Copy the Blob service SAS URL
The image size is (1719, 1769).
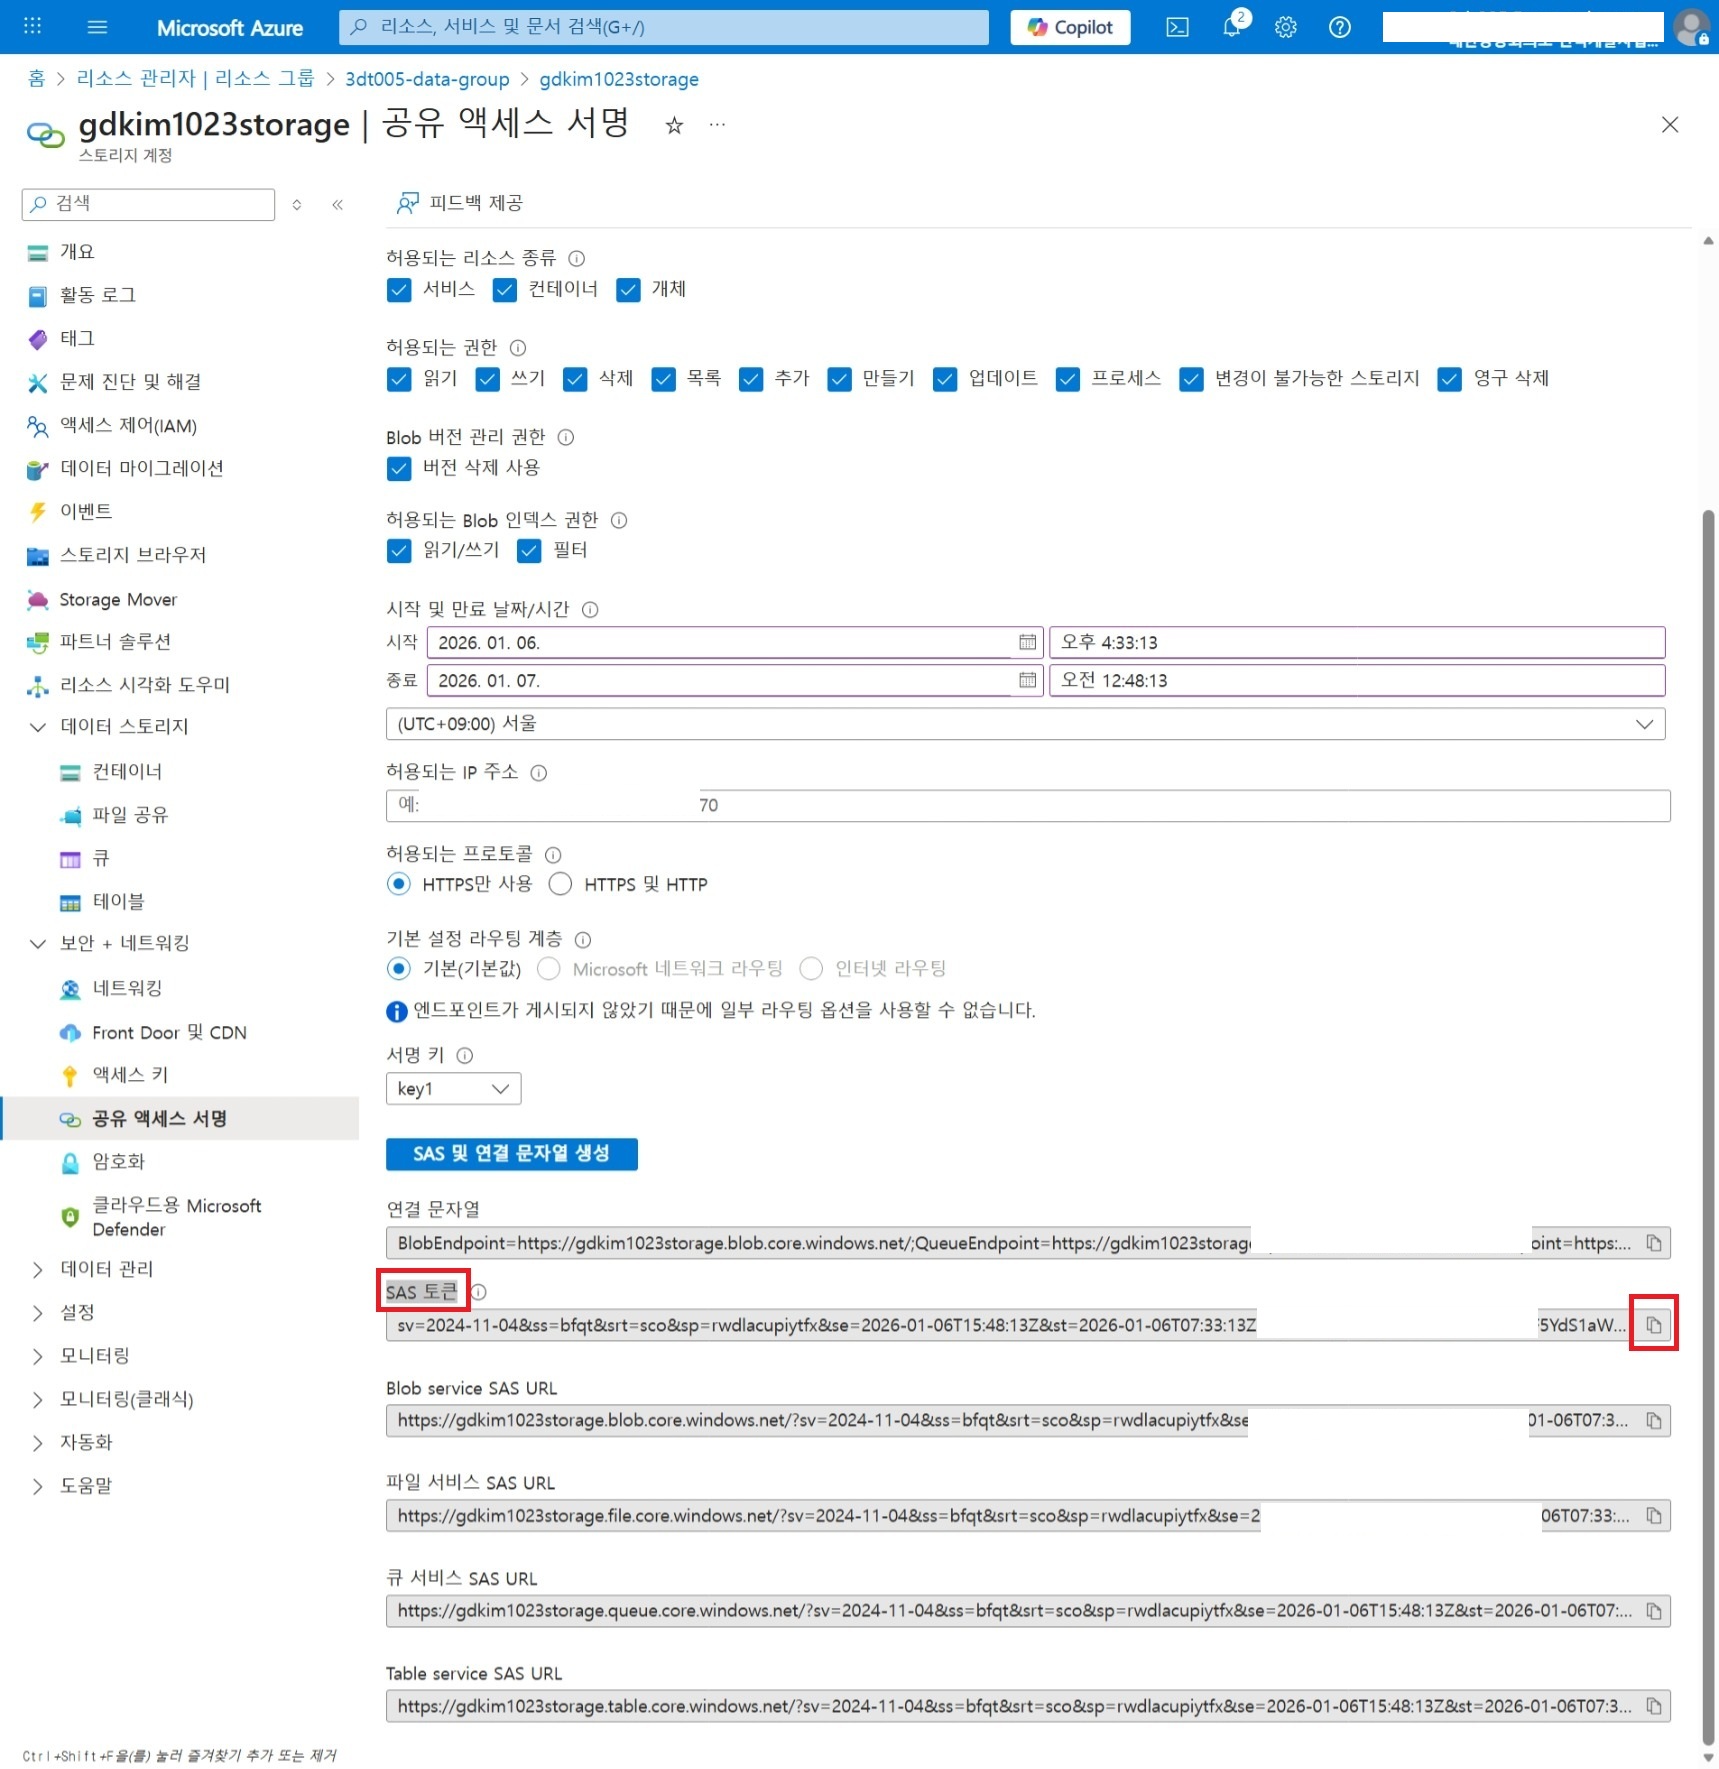click(1654, 1420)
